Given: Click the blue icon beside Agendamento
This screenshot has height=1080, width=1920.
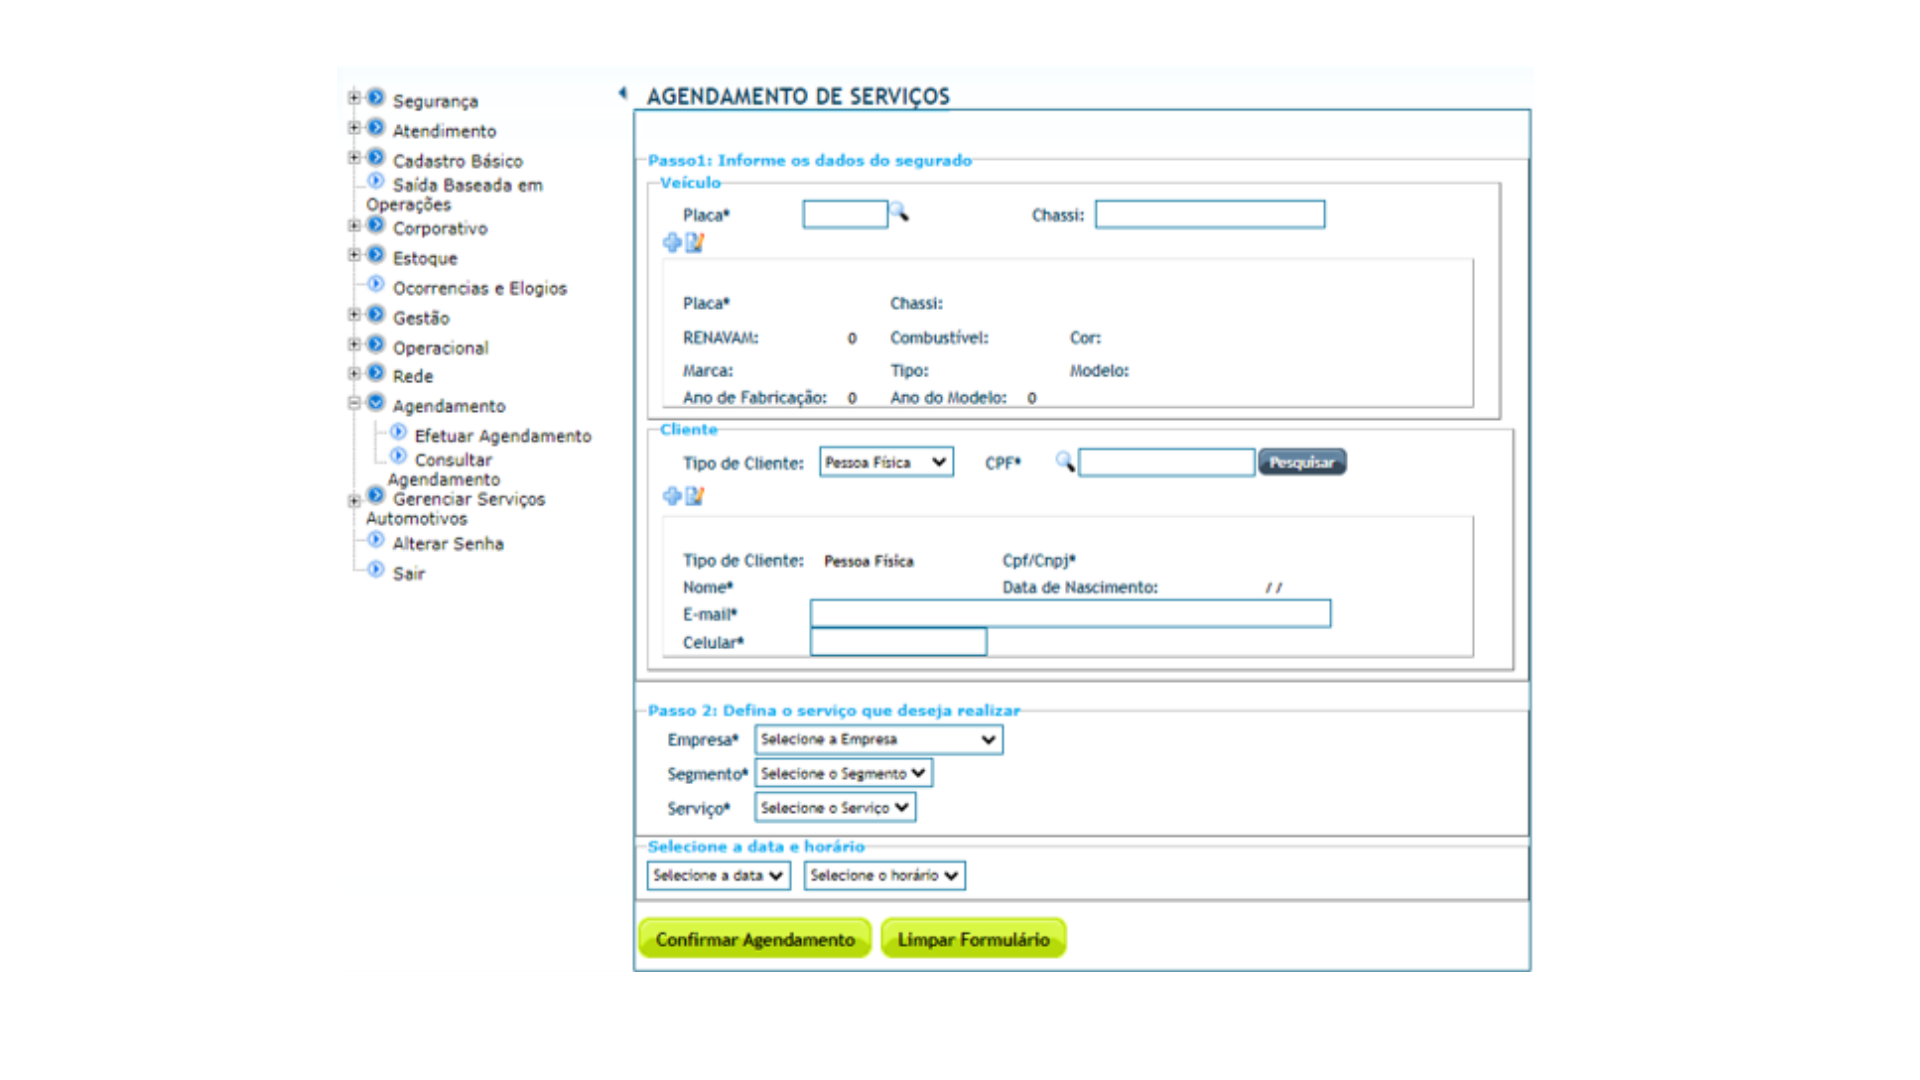Looking at the screenshot, I should (376, 403).
